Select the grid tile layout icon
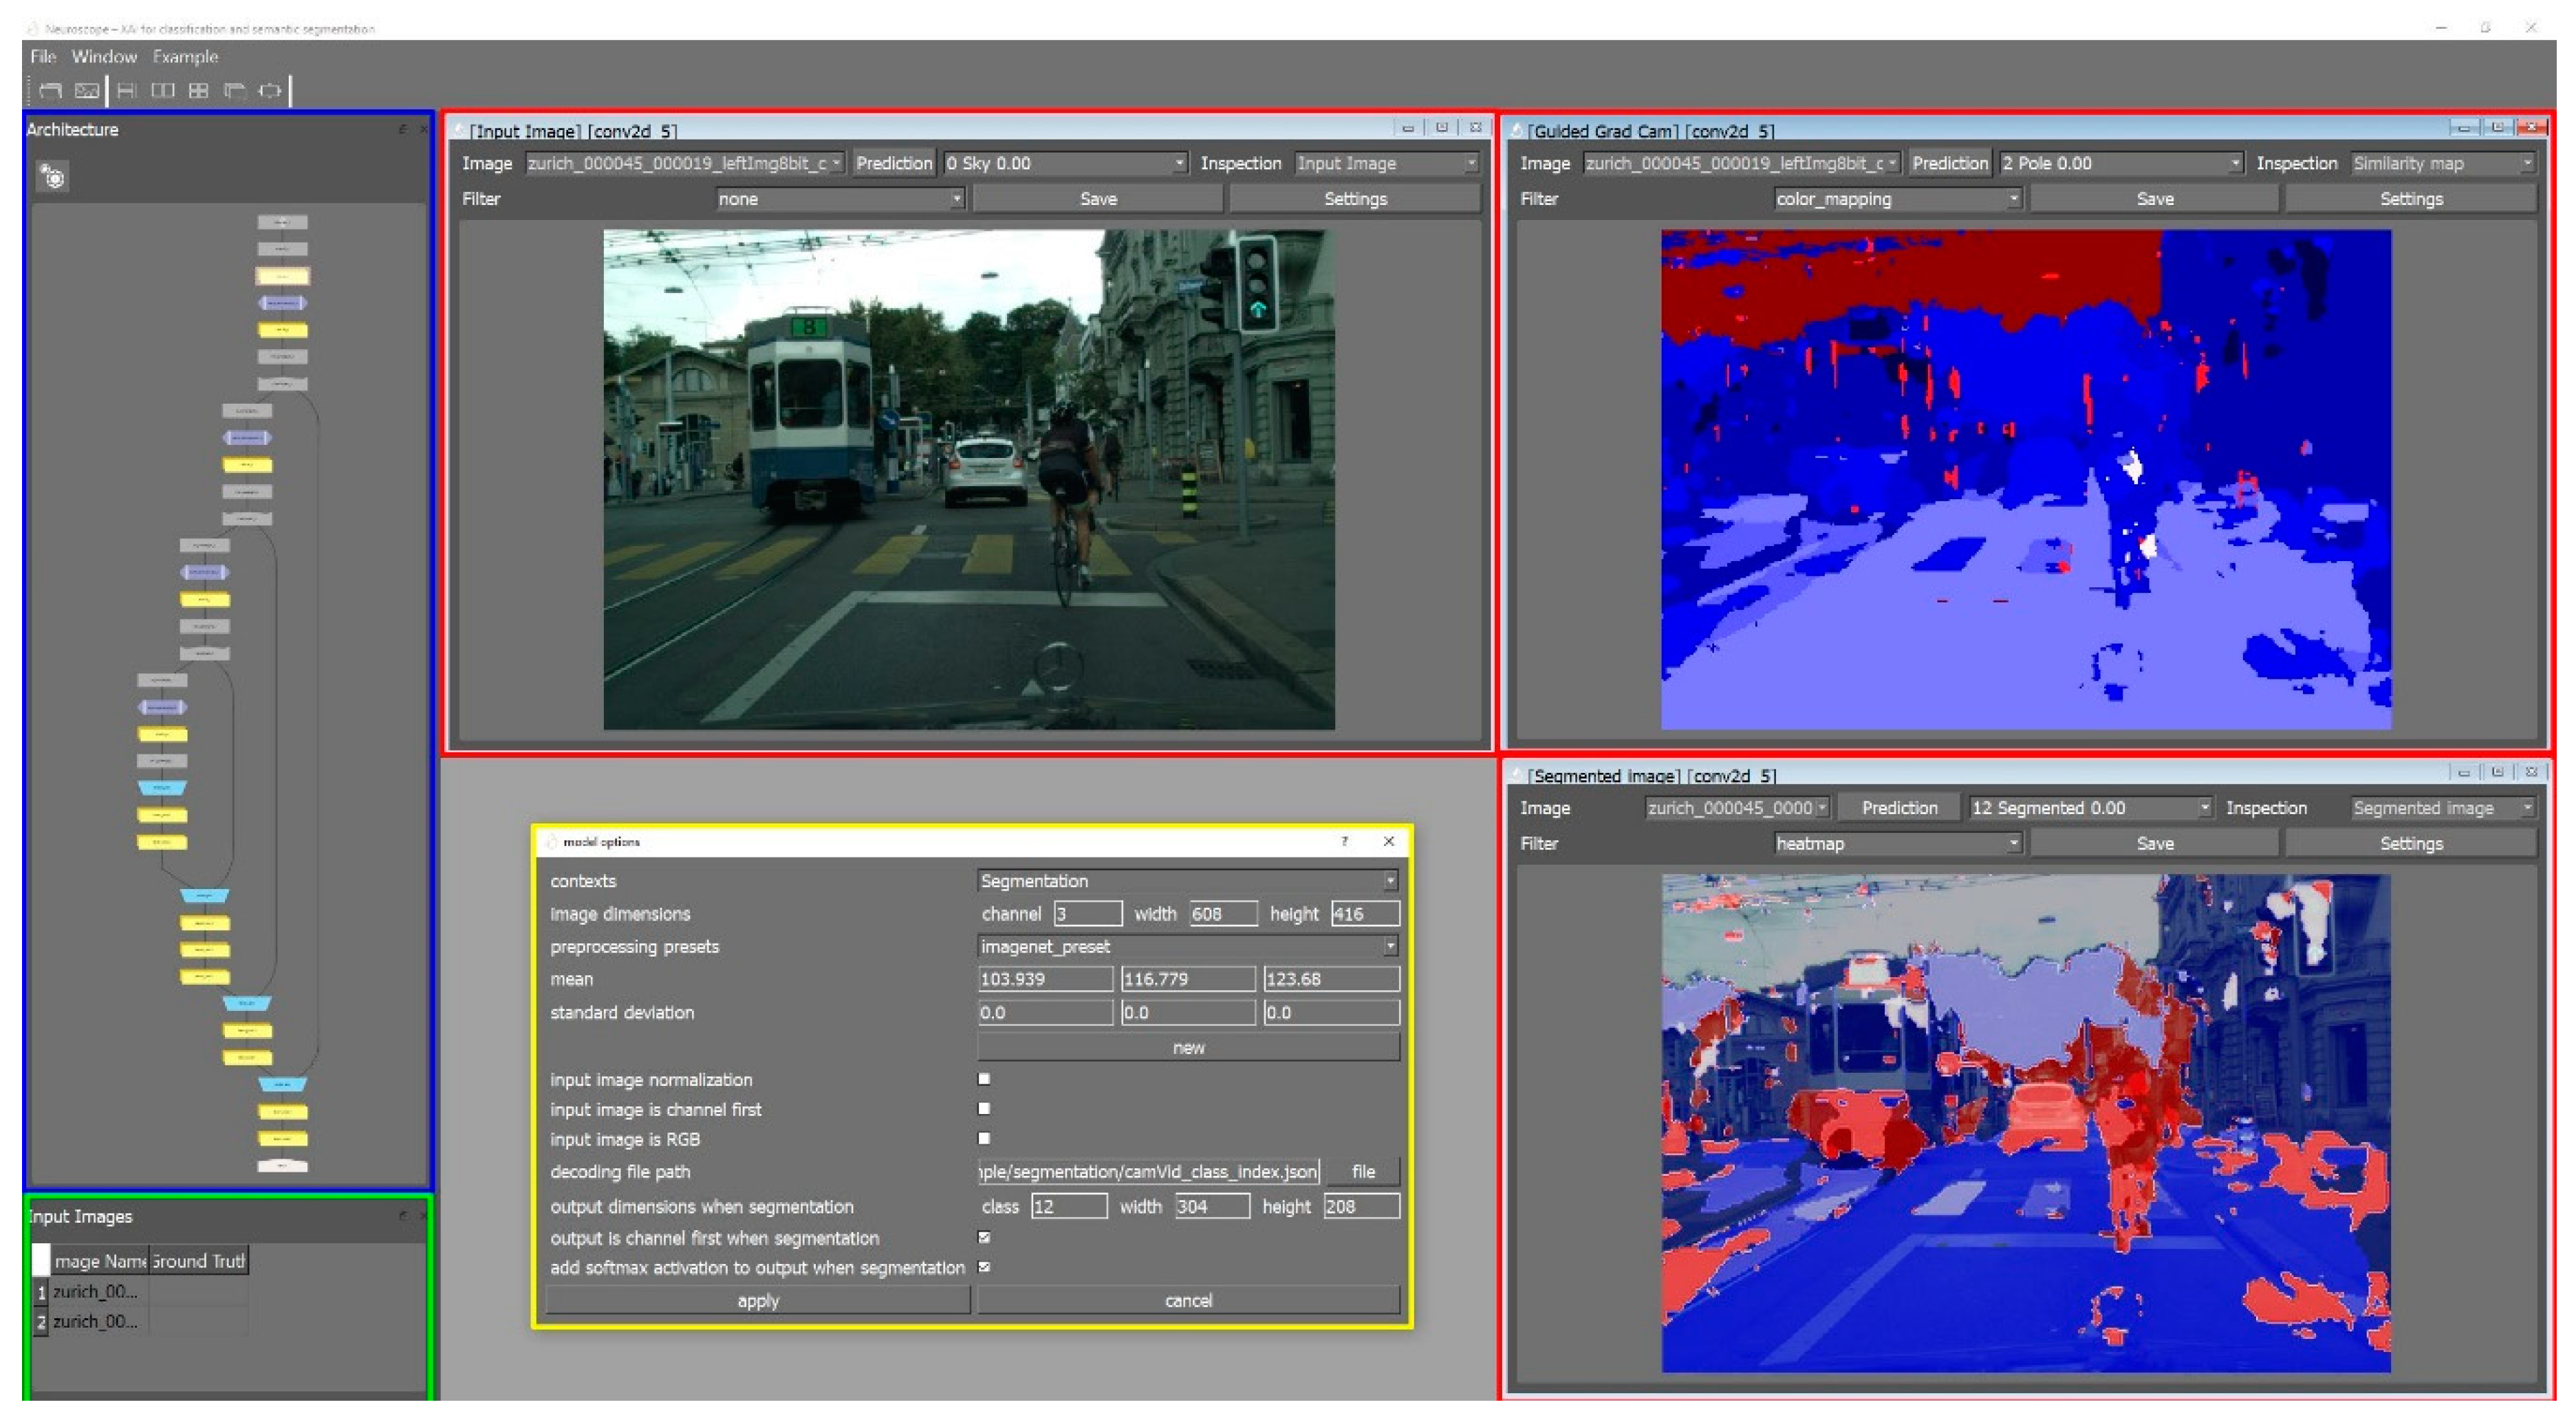Image resolution: width=2576 pixels, height=1420 pixels. tap(199, 91)
